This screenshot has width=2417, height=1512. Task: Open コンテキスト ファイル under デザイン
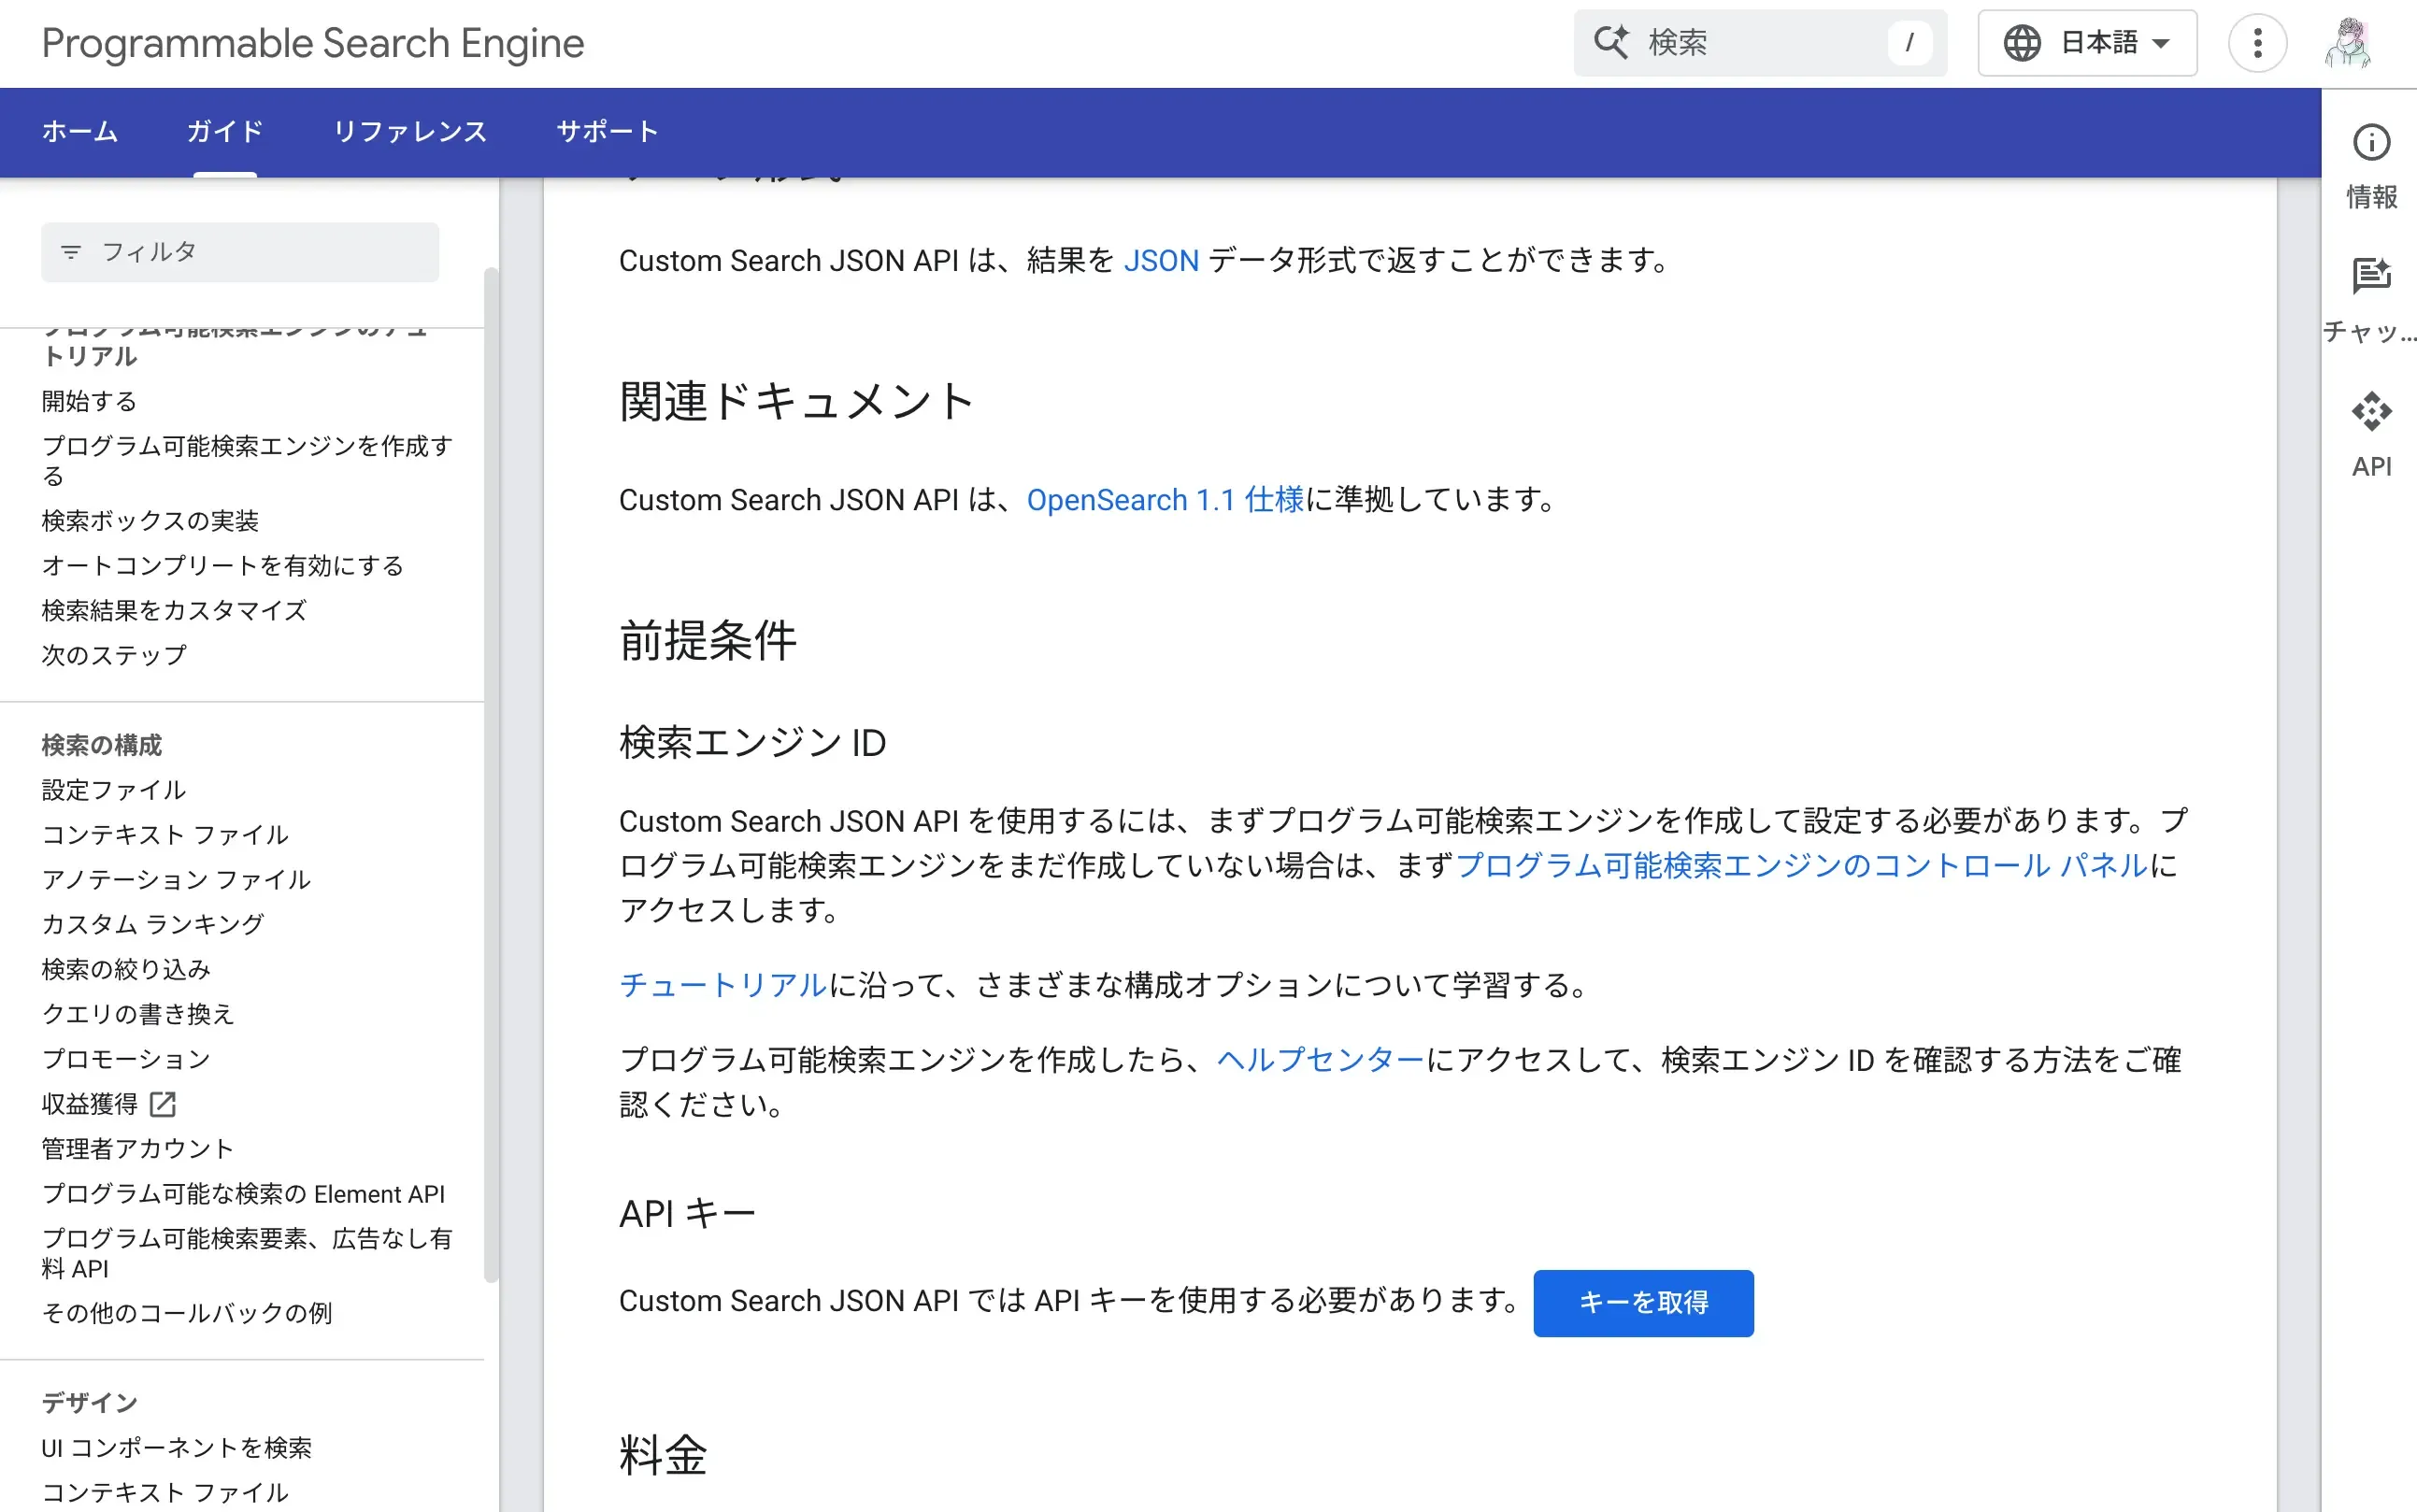(165, 1492)
